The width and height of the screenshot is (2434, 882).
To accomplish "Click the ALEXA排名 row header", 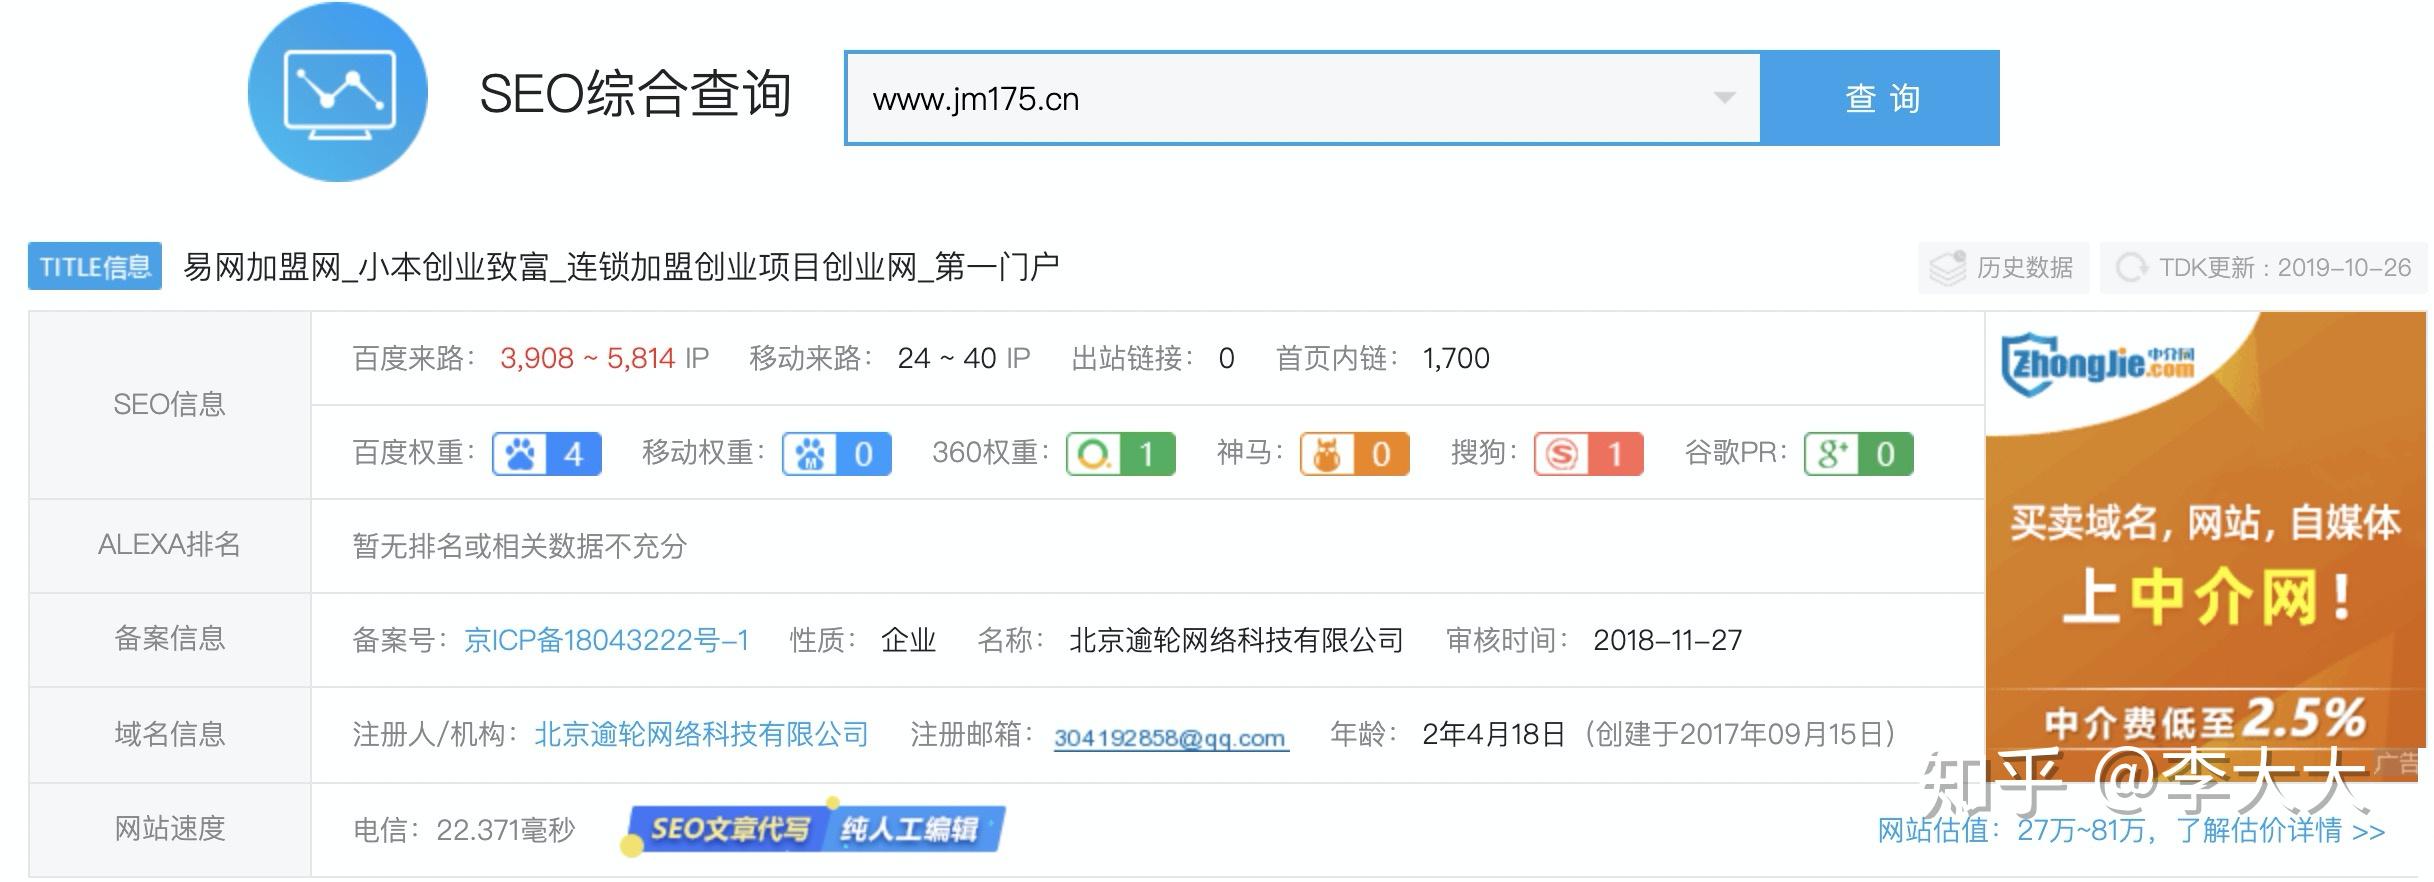I will 169,545.
